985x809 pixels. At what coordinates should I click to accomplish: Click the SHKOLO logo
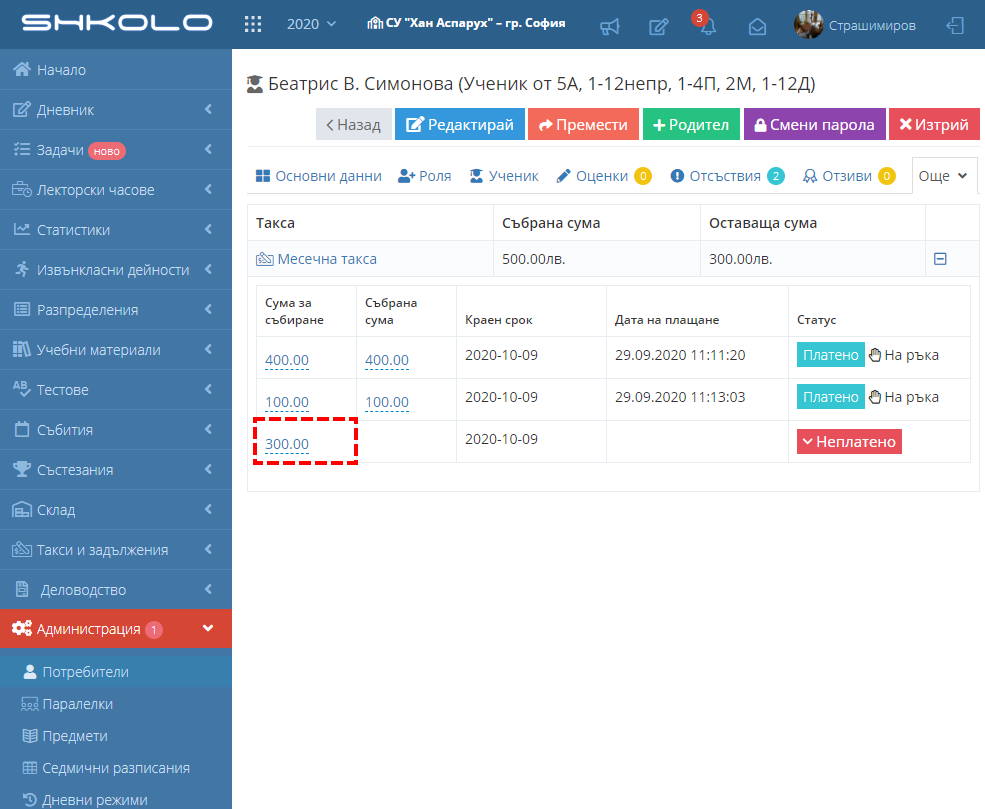(117, 23)
